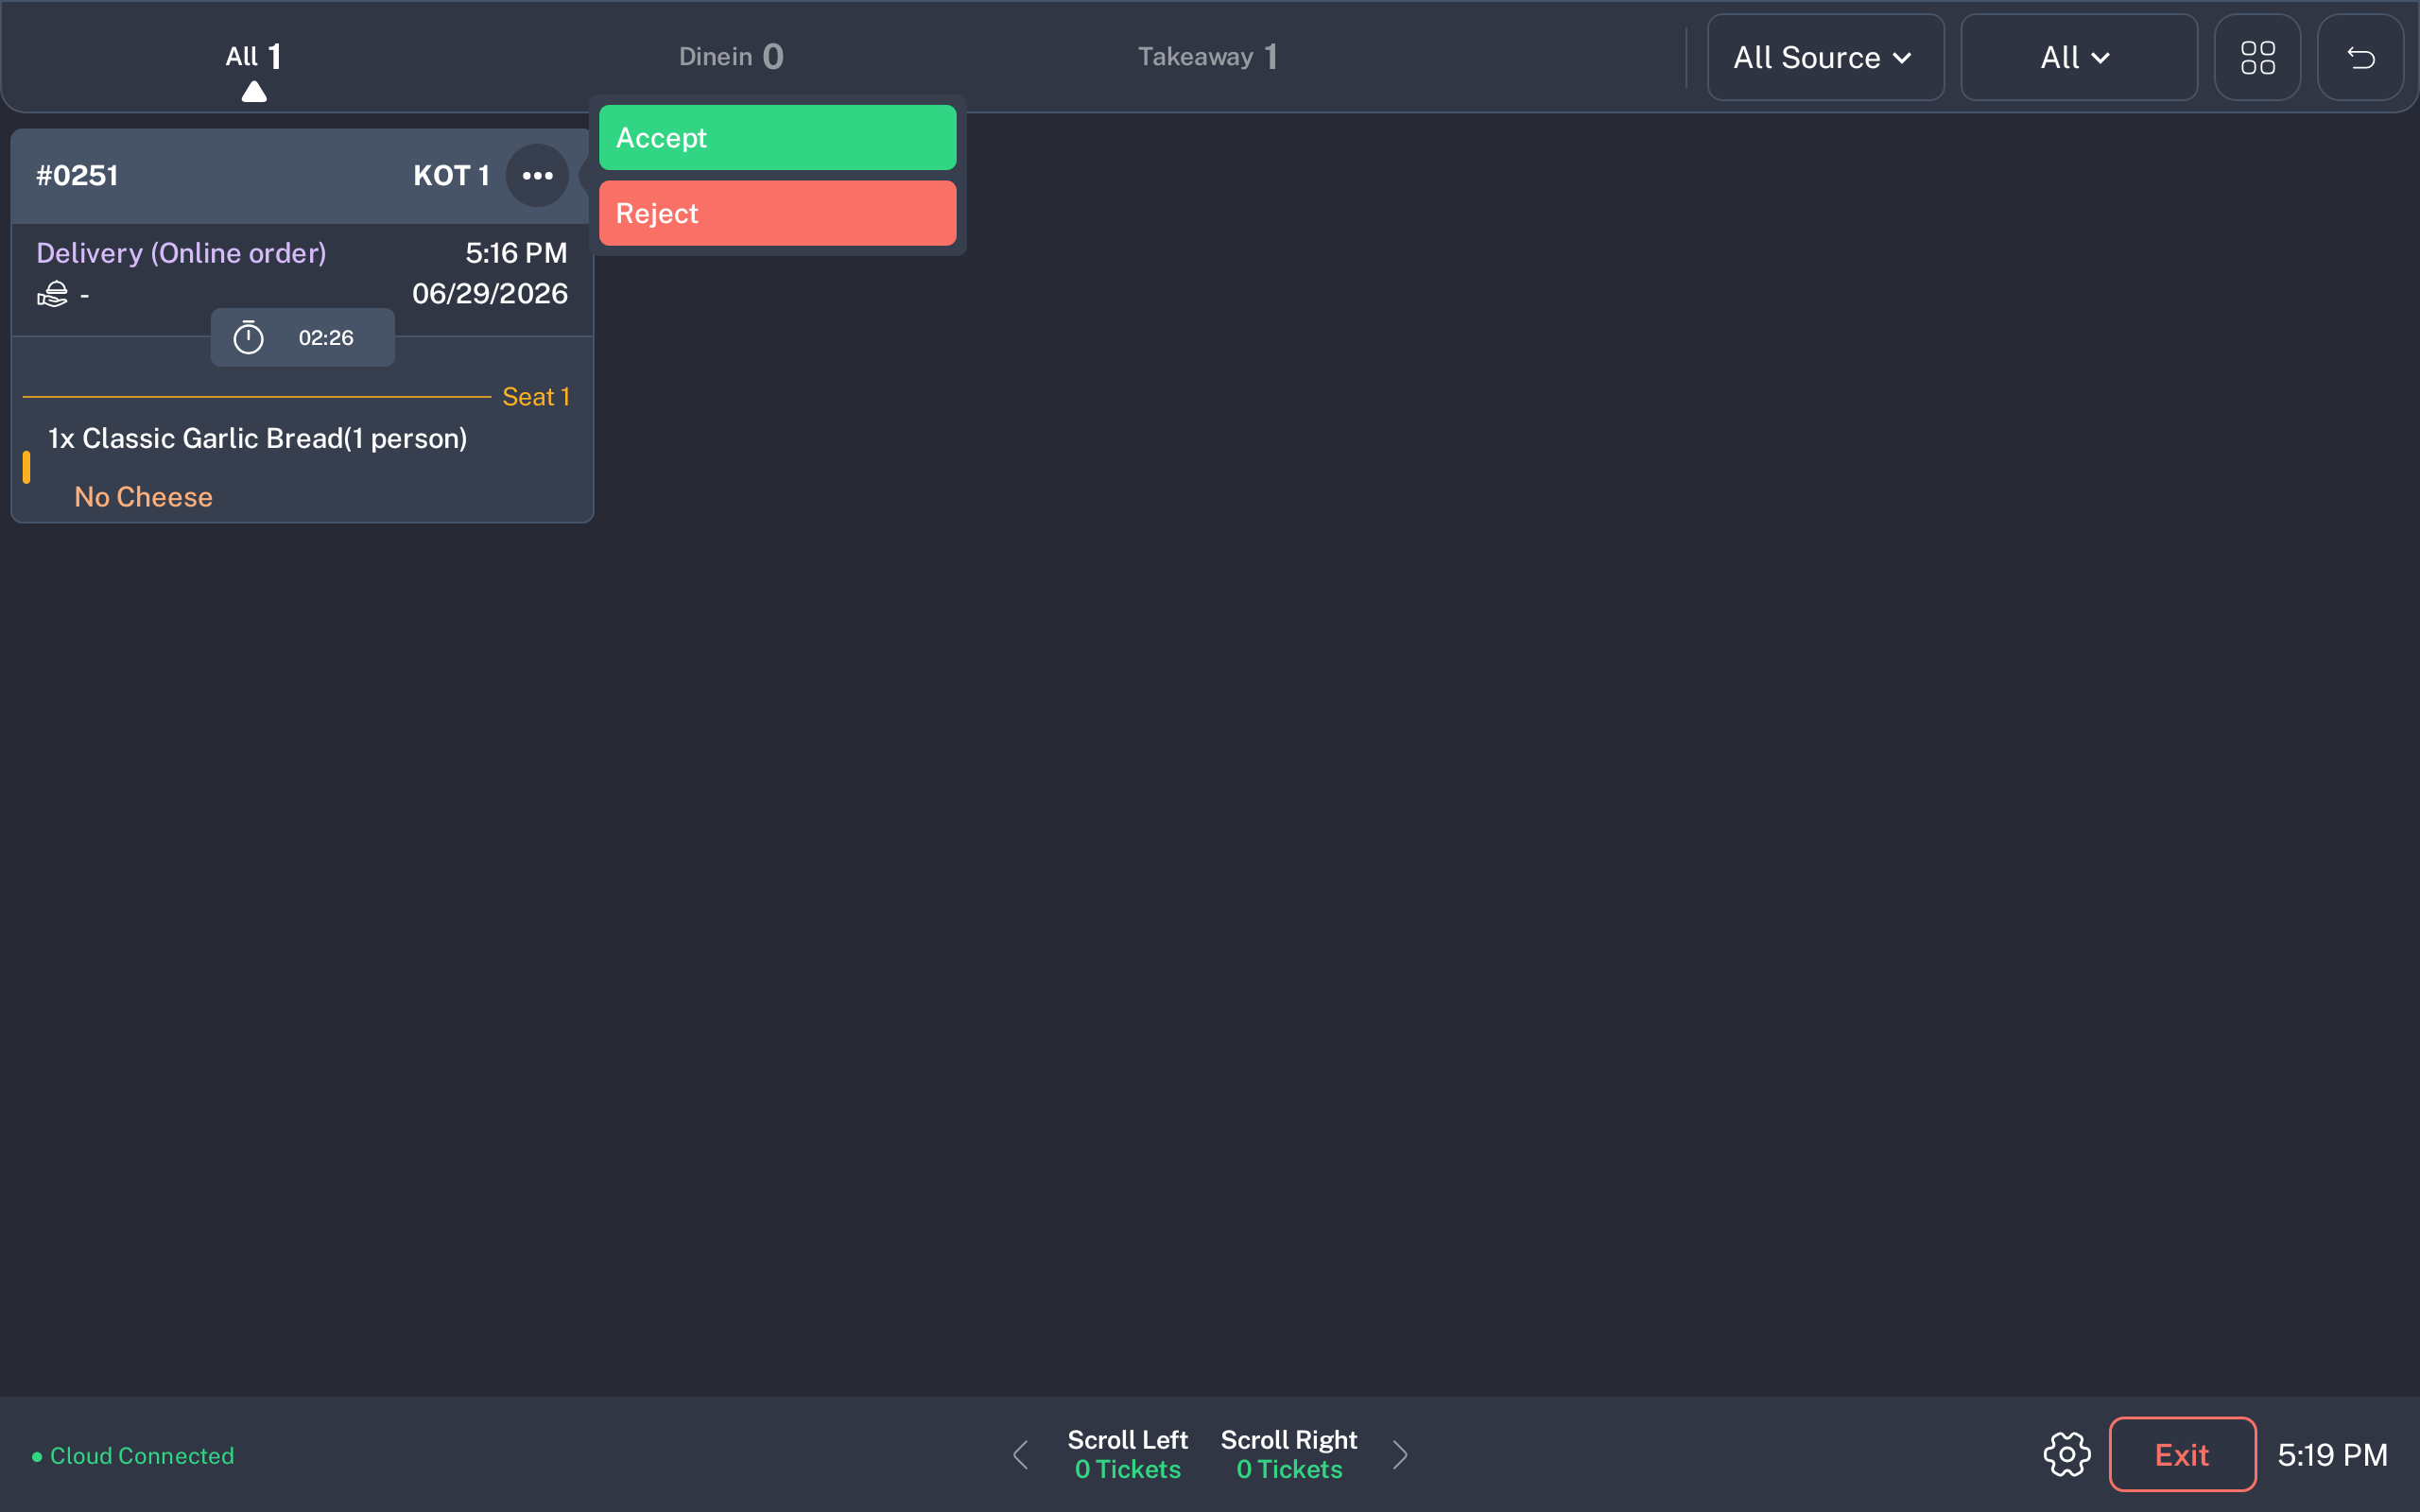Viewport: 2420px width, 1512px height.
Task: Click the 5:19 PM clock display
Action: pos(2332,1454)
